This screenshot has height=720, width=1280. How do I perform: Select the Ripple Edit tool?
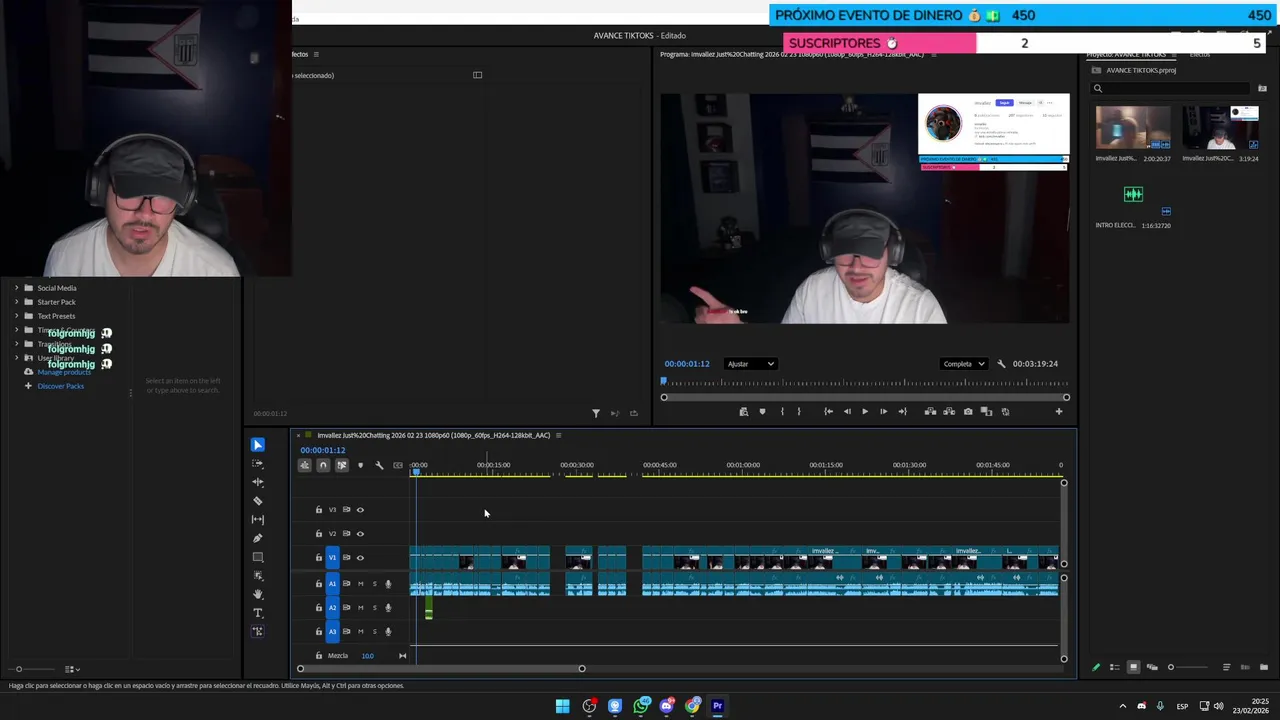coord(258,482)
